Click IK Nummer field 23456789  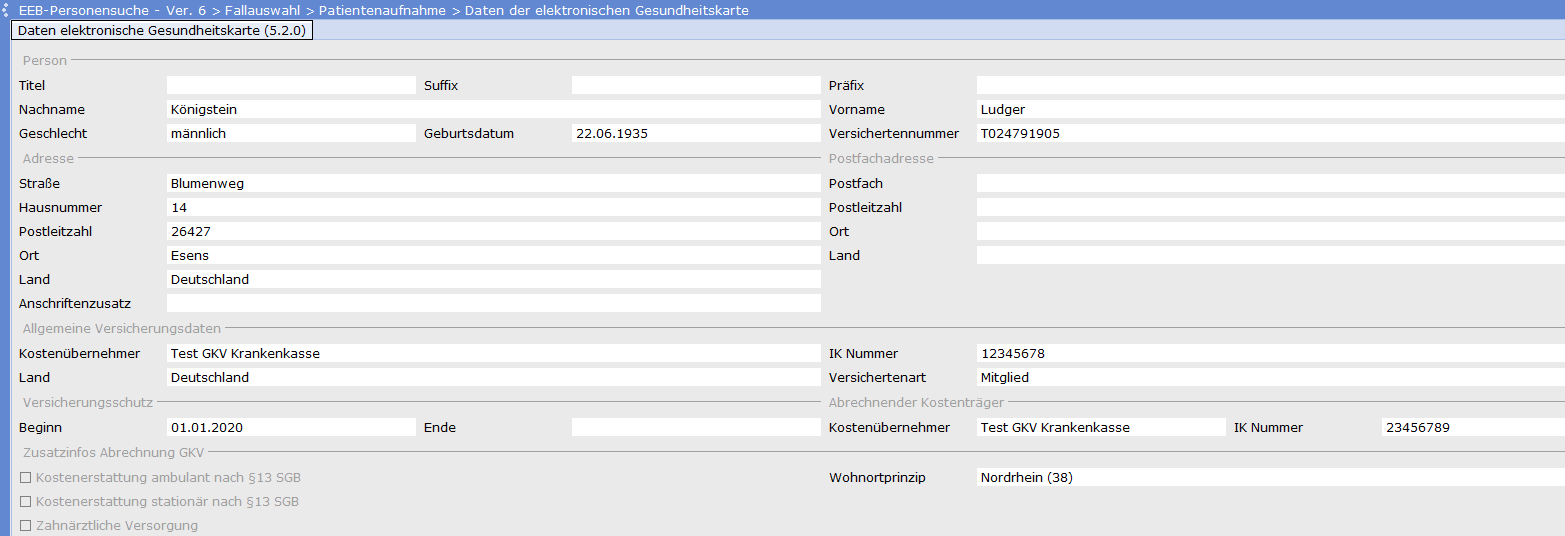[1473, 428]
